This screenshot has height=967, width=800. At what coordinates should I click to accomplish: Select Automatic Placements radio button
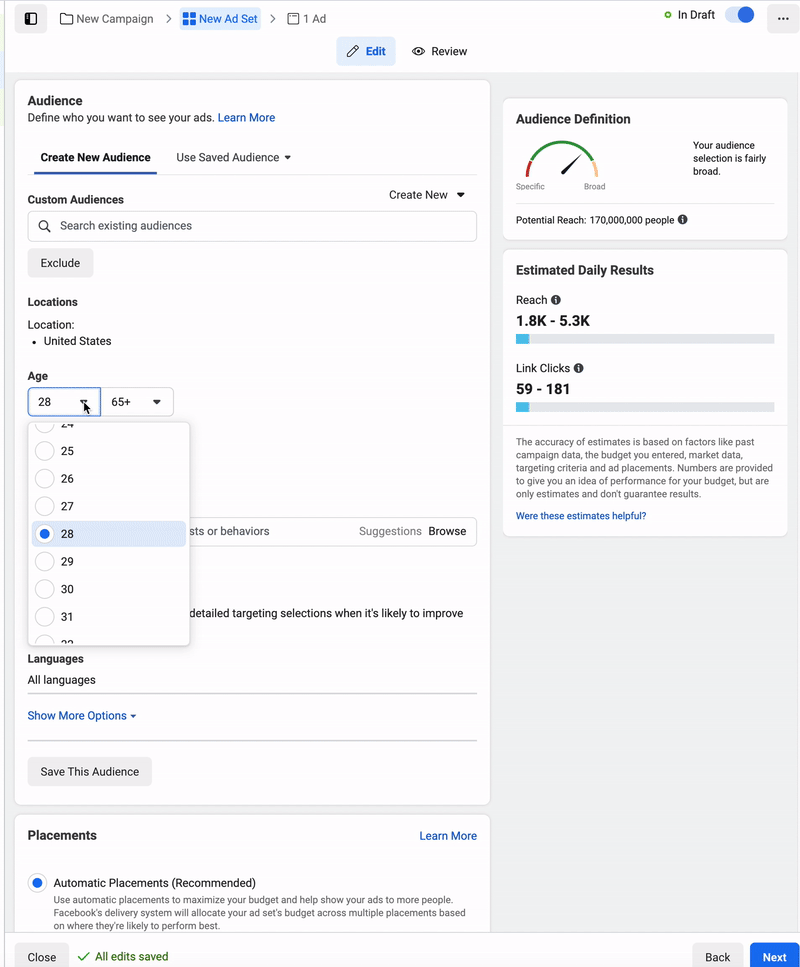pos(37,883)
